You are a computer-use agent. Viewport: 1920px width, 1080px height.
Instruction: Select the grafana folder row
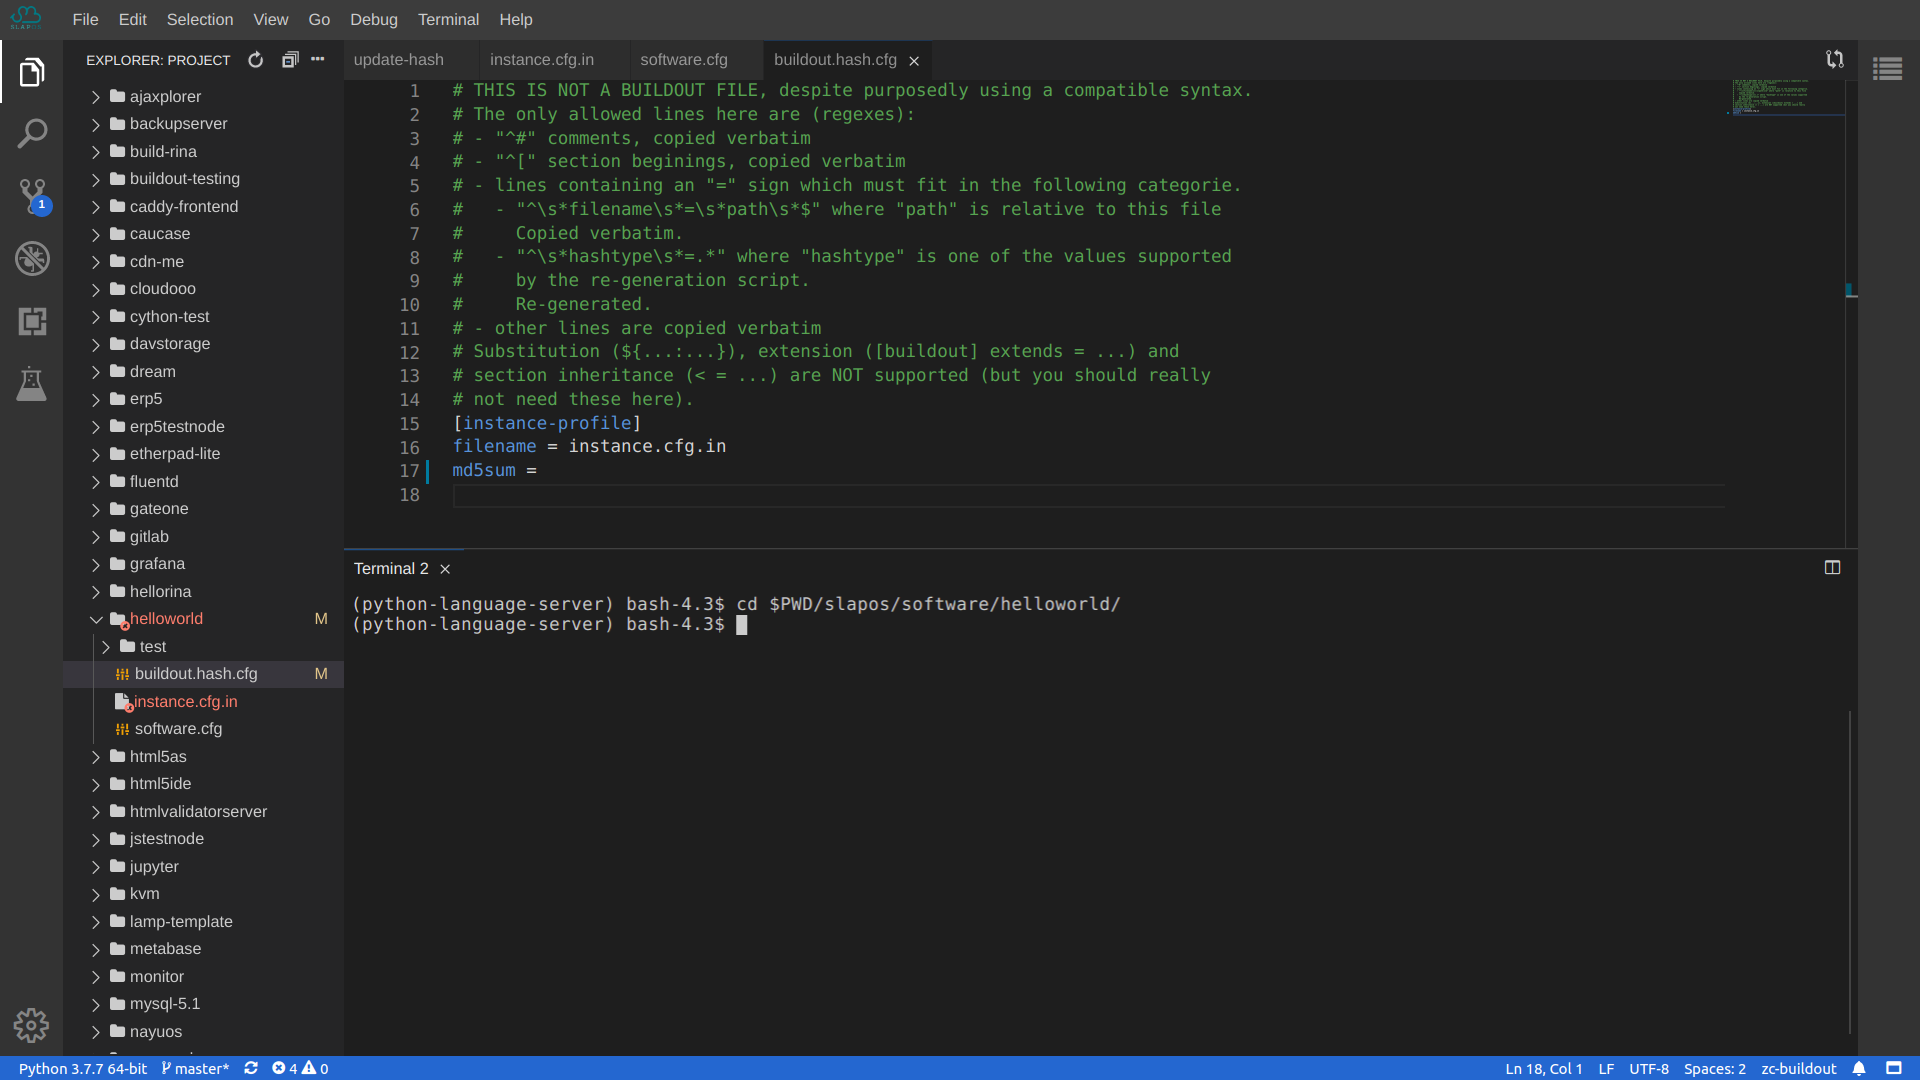click(x=204, y=564)
